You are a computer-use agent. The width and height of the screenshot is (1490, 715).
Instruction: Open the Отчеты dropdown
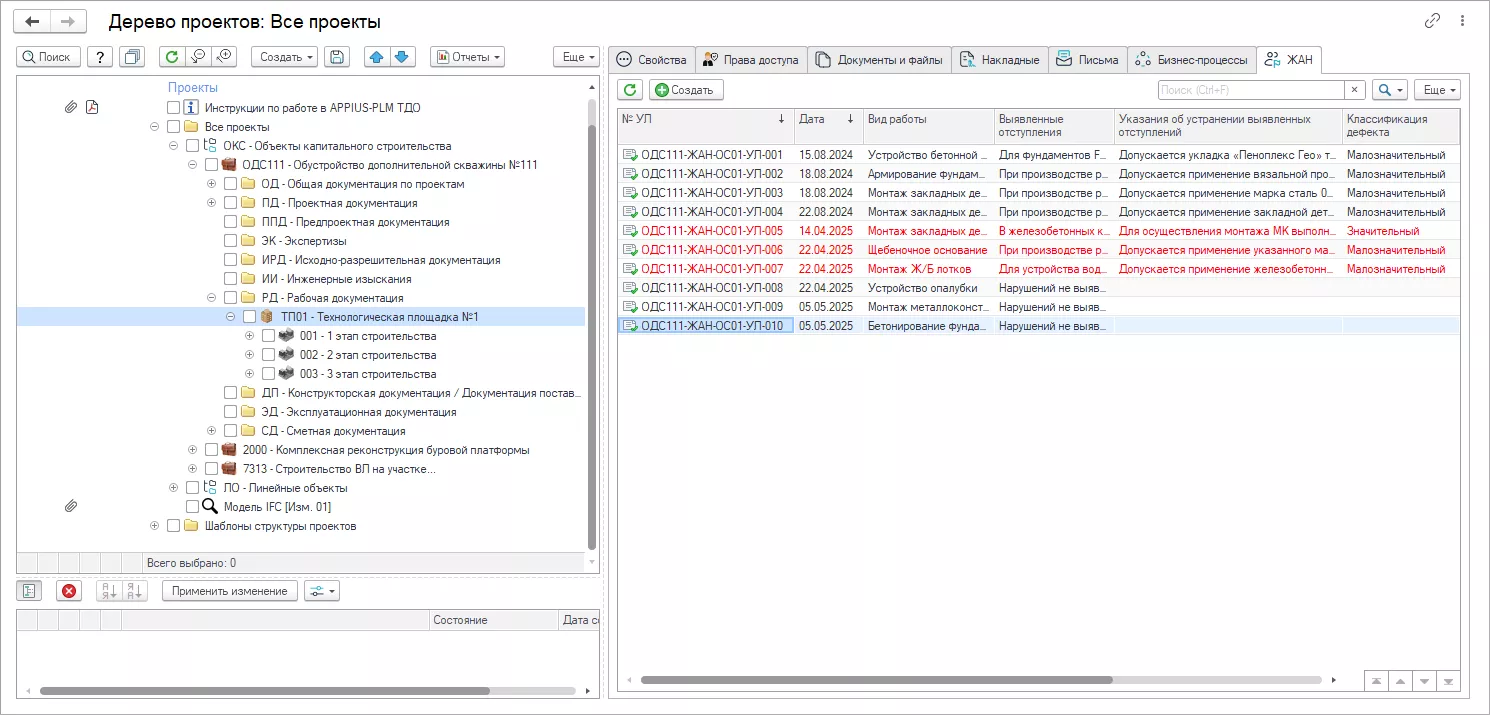[467, 57]
